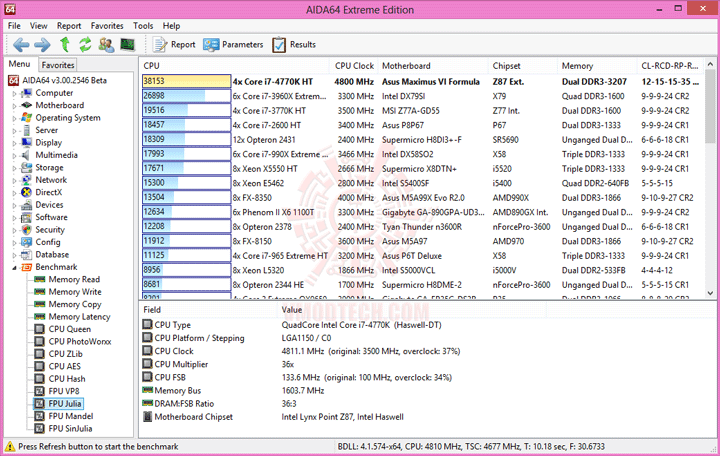Select the Display tree icon

pyautogui.click(x=27, y=142)
